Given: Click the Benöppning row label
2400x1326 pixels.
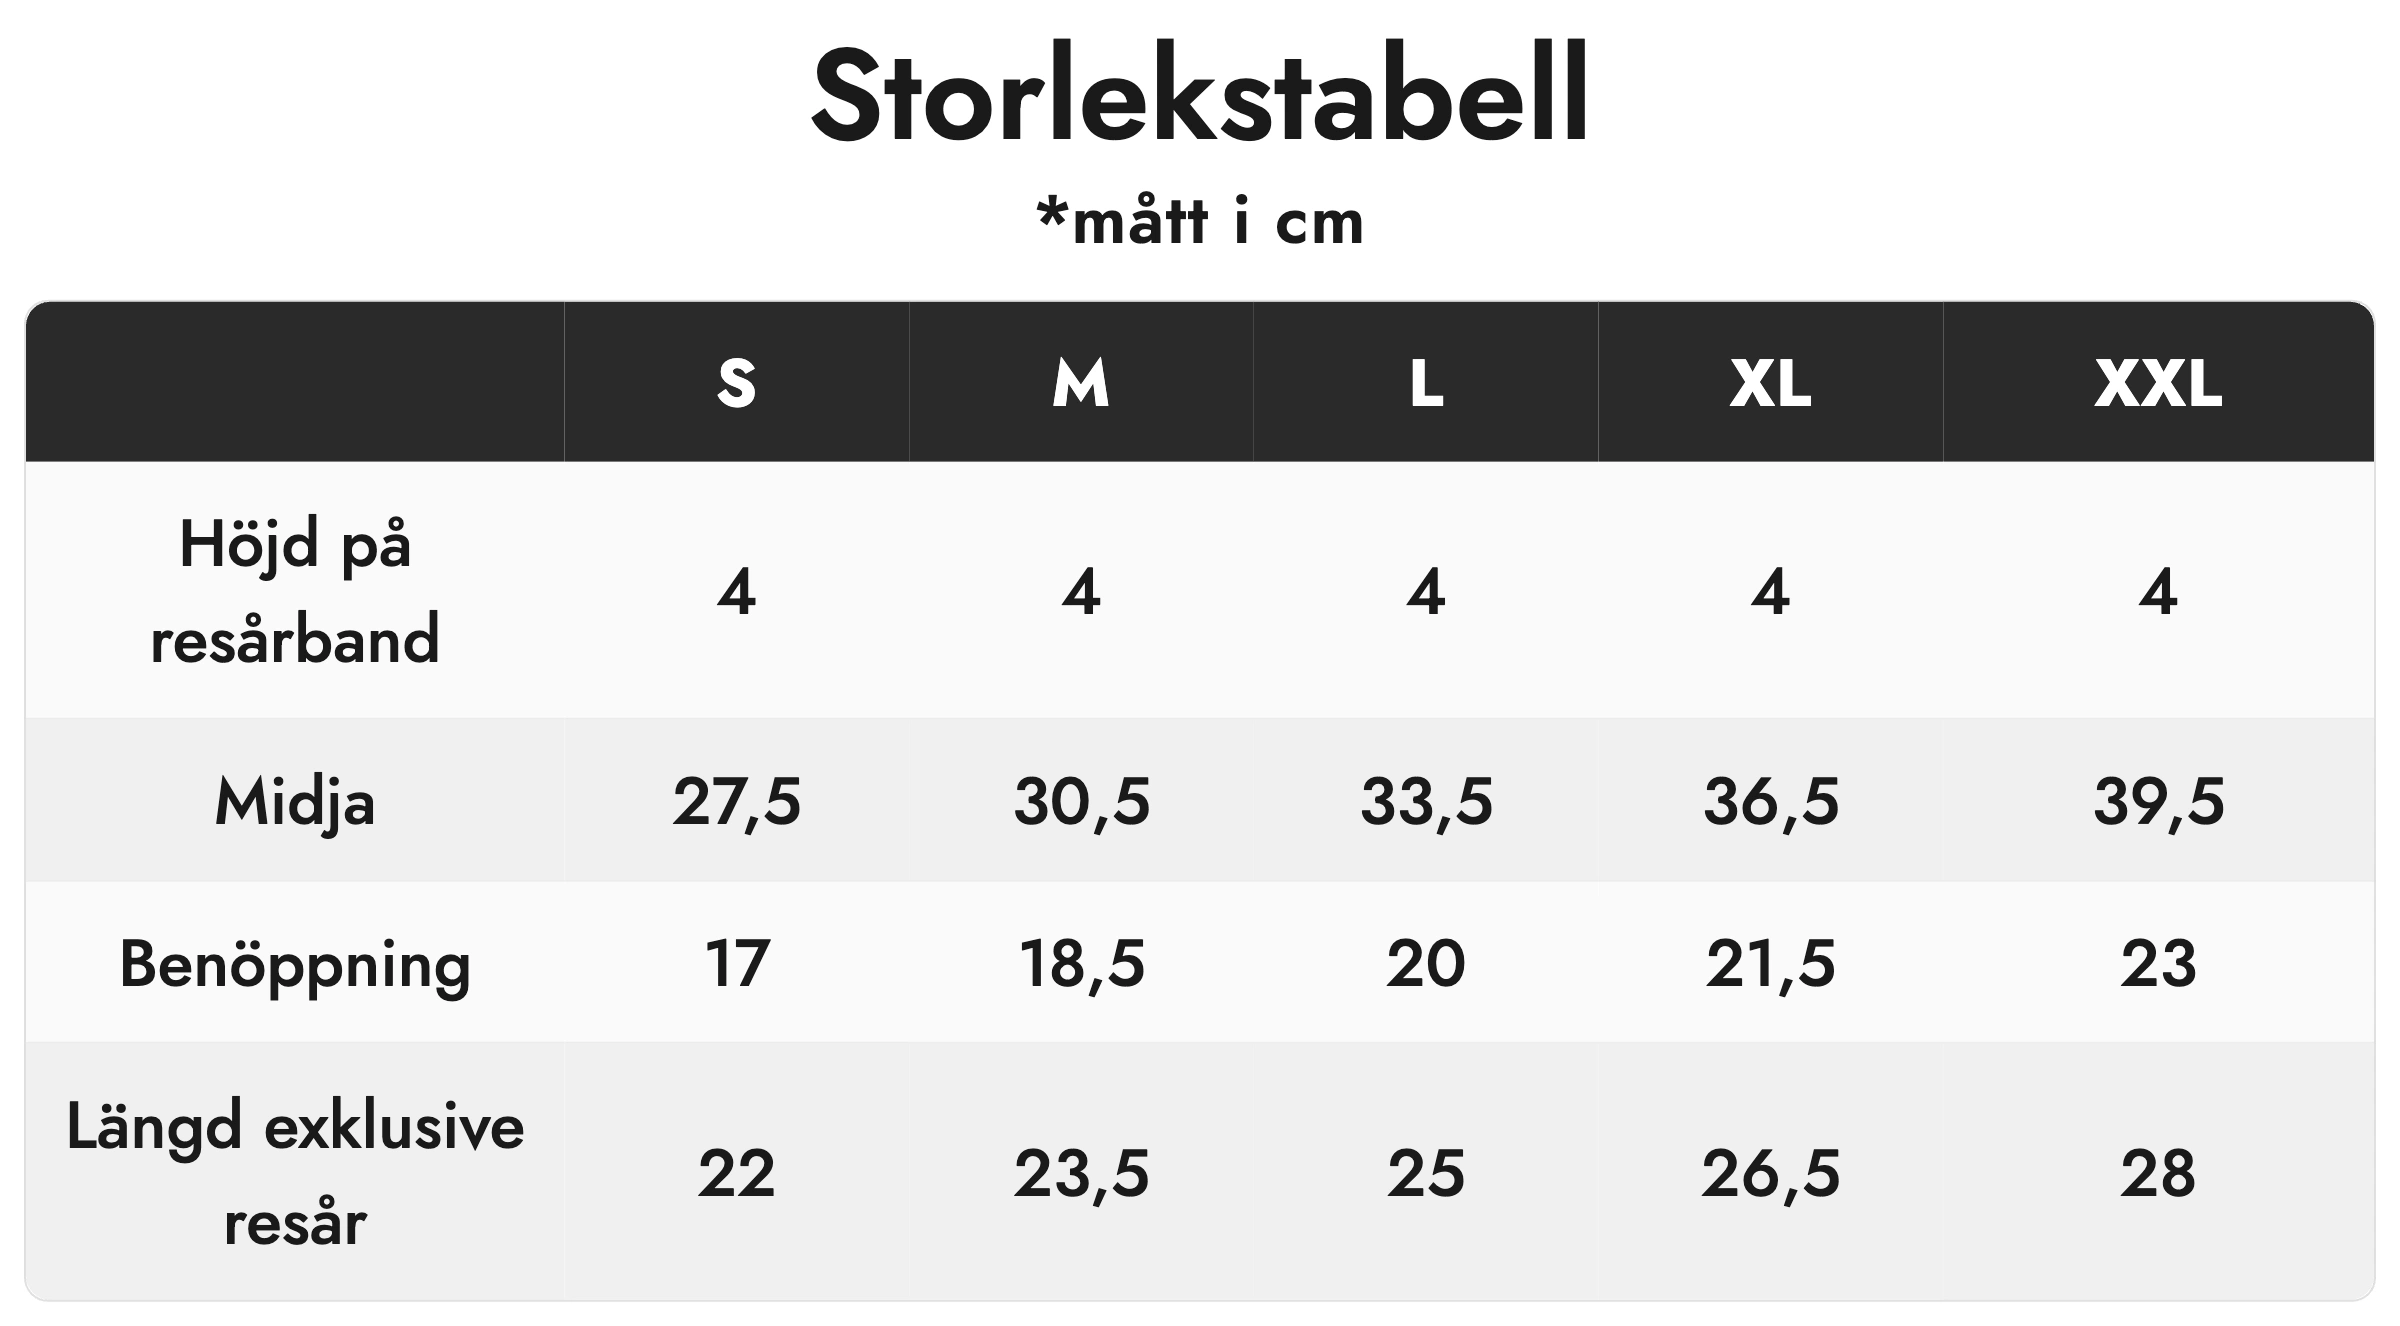Looking at the screenshot, I should point(295,964).
